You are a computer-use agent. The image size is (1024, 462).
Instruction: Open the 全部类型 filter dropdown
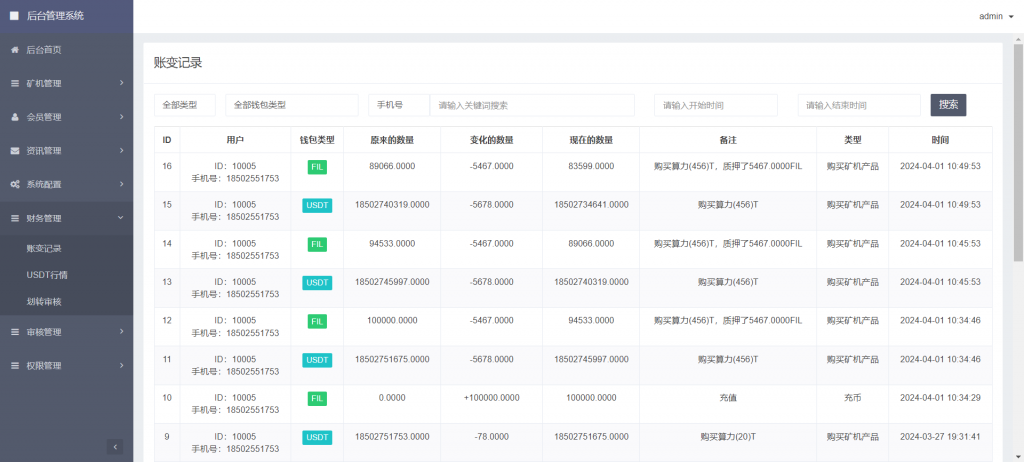click(x=185, y=105)
